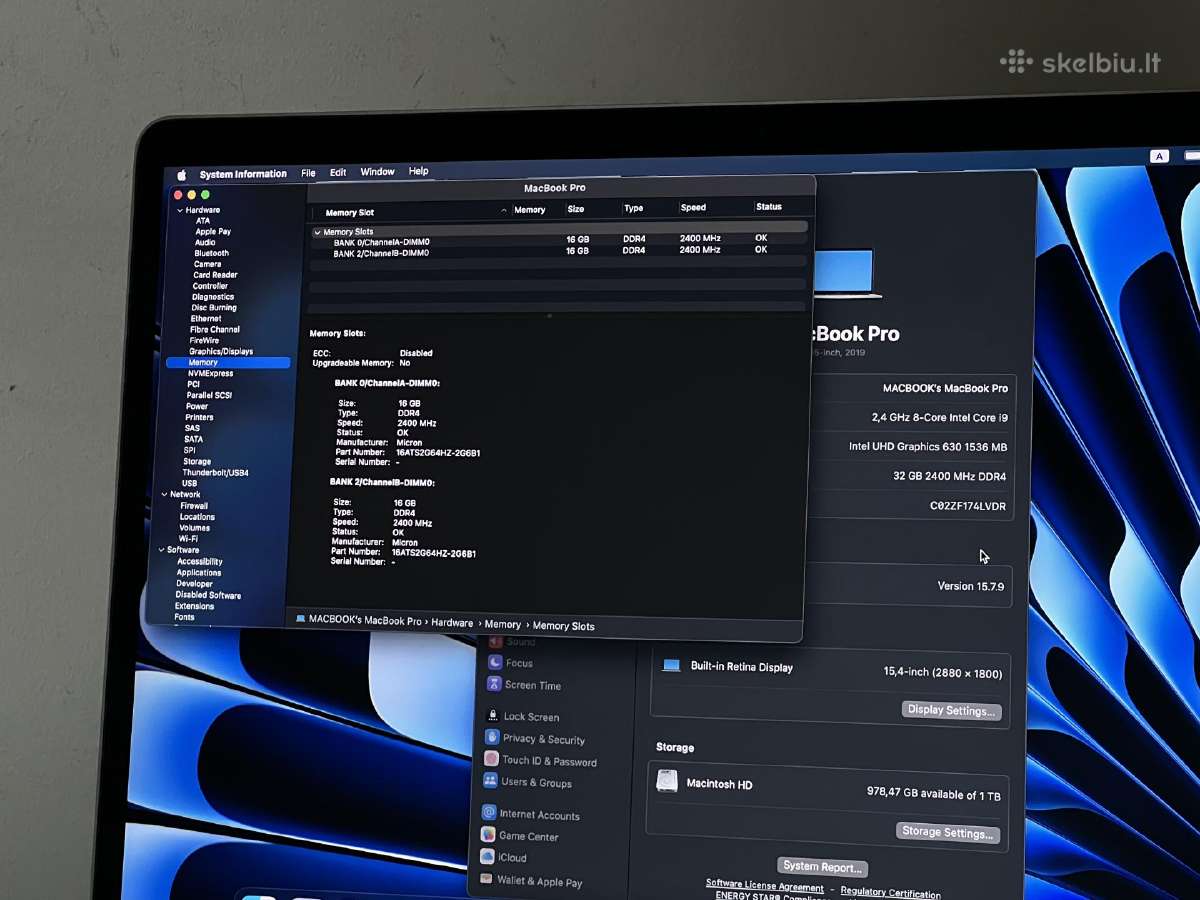Select USB in the sidebar
The height and width of the screenshot is (900, 1200).
click(x=189, y=483)
